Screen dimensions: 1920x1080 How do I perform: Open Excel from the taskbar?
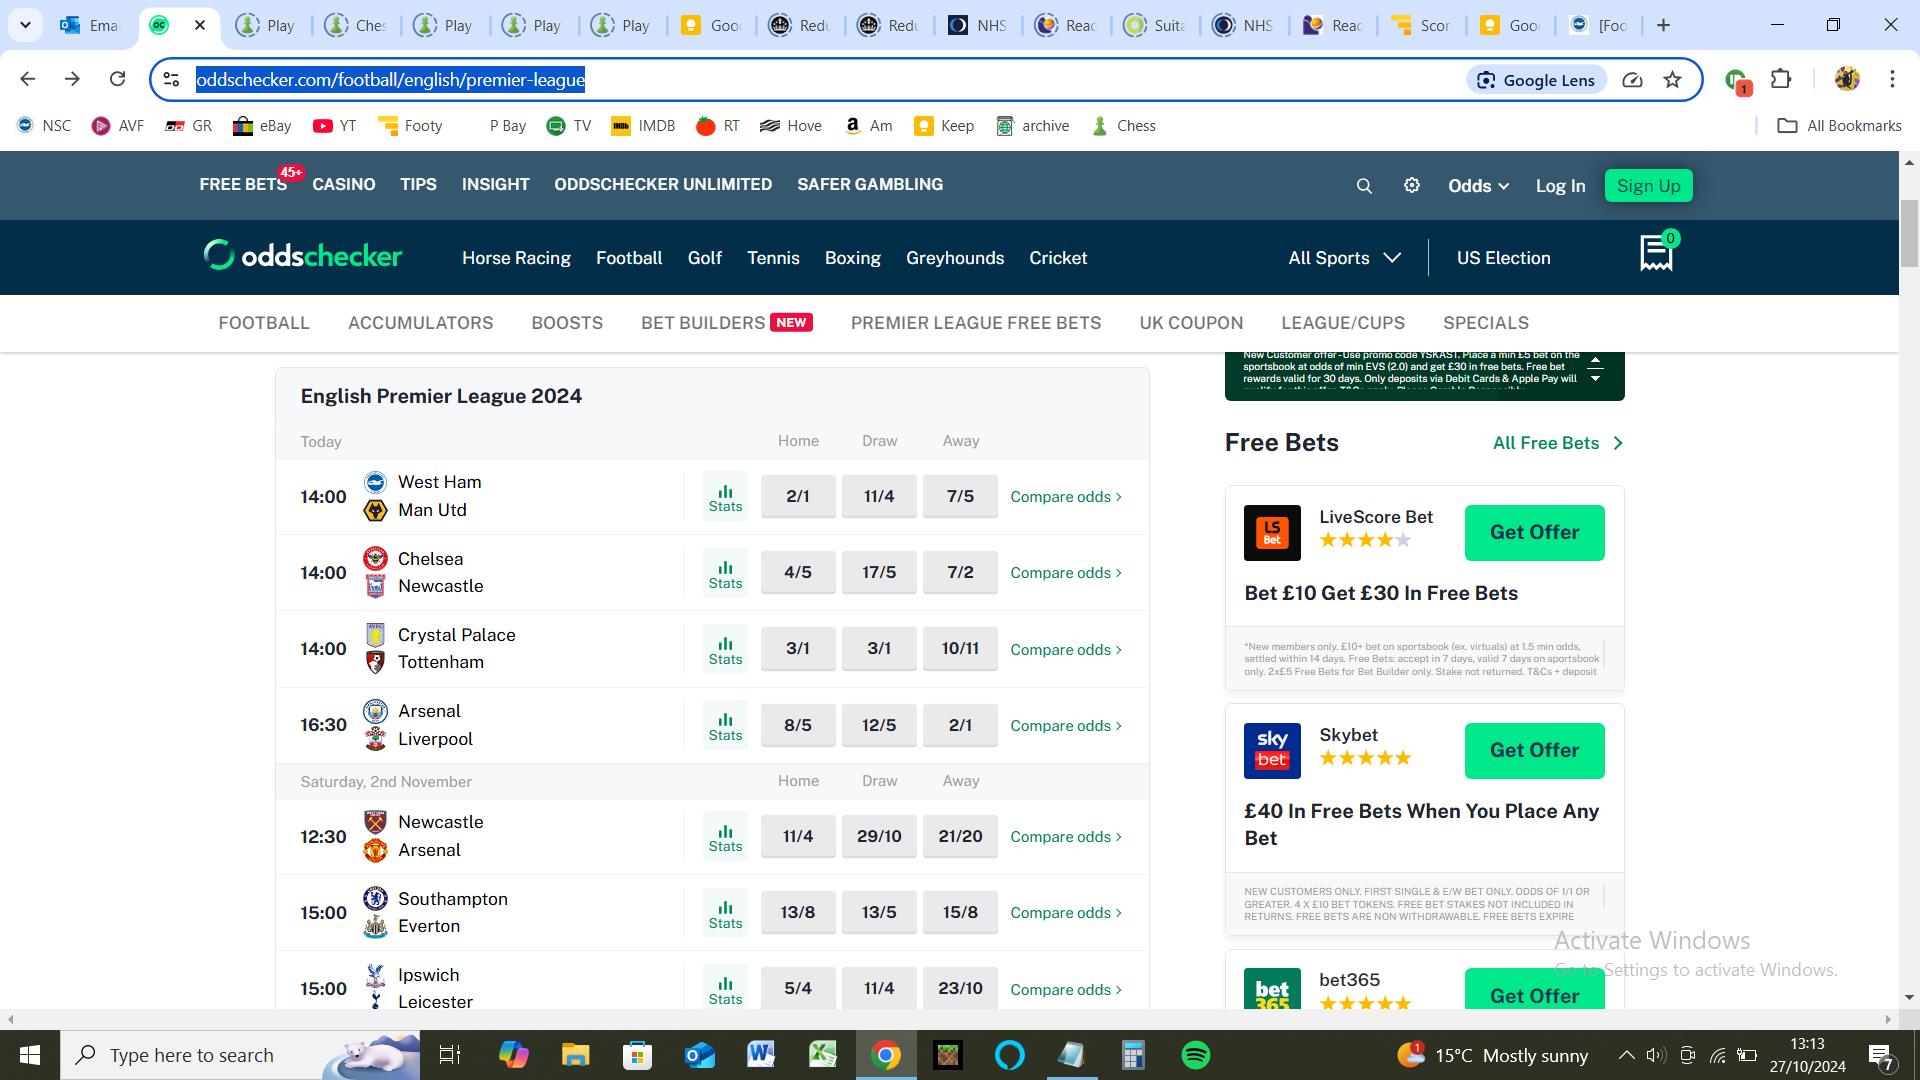point(823,1055)
